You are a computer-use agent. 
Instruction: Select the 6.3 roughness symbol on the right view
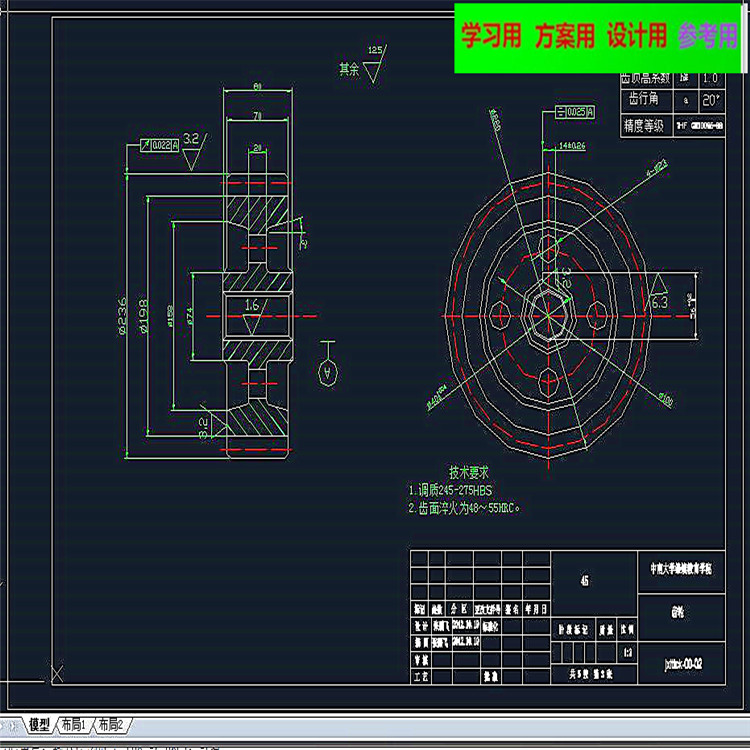pos(659,292)
